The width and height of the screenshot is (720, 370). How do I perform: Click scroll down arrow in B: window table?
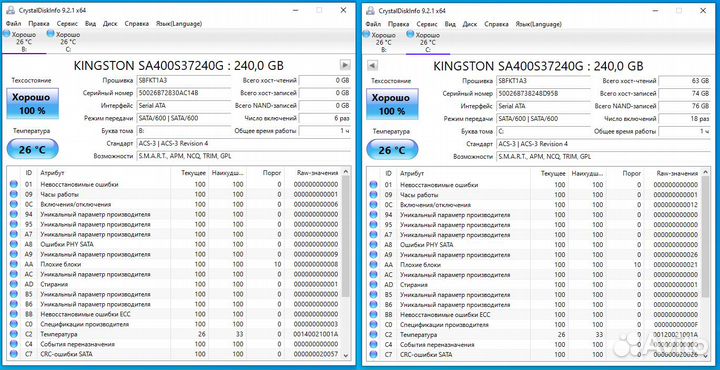tap(346, 356)
